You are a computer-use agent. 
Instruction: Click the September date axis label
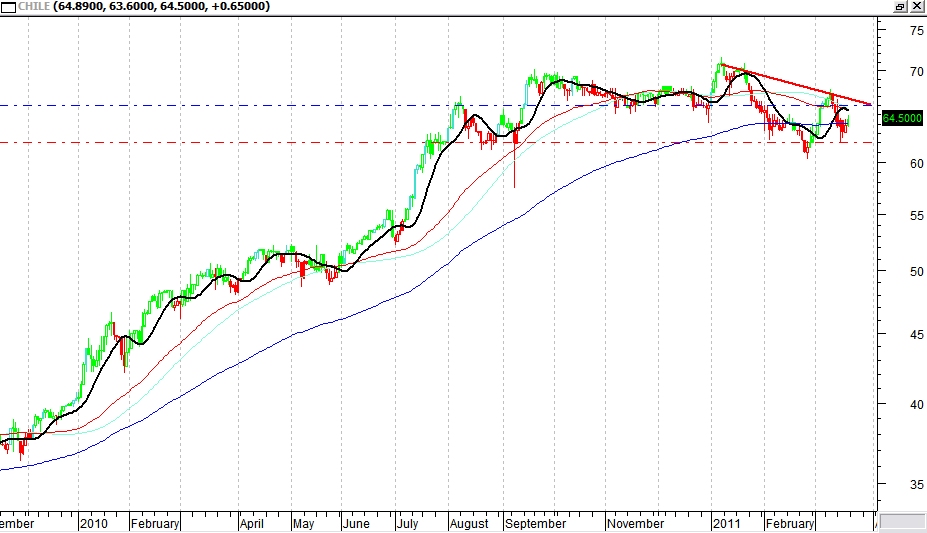[536, 524]
